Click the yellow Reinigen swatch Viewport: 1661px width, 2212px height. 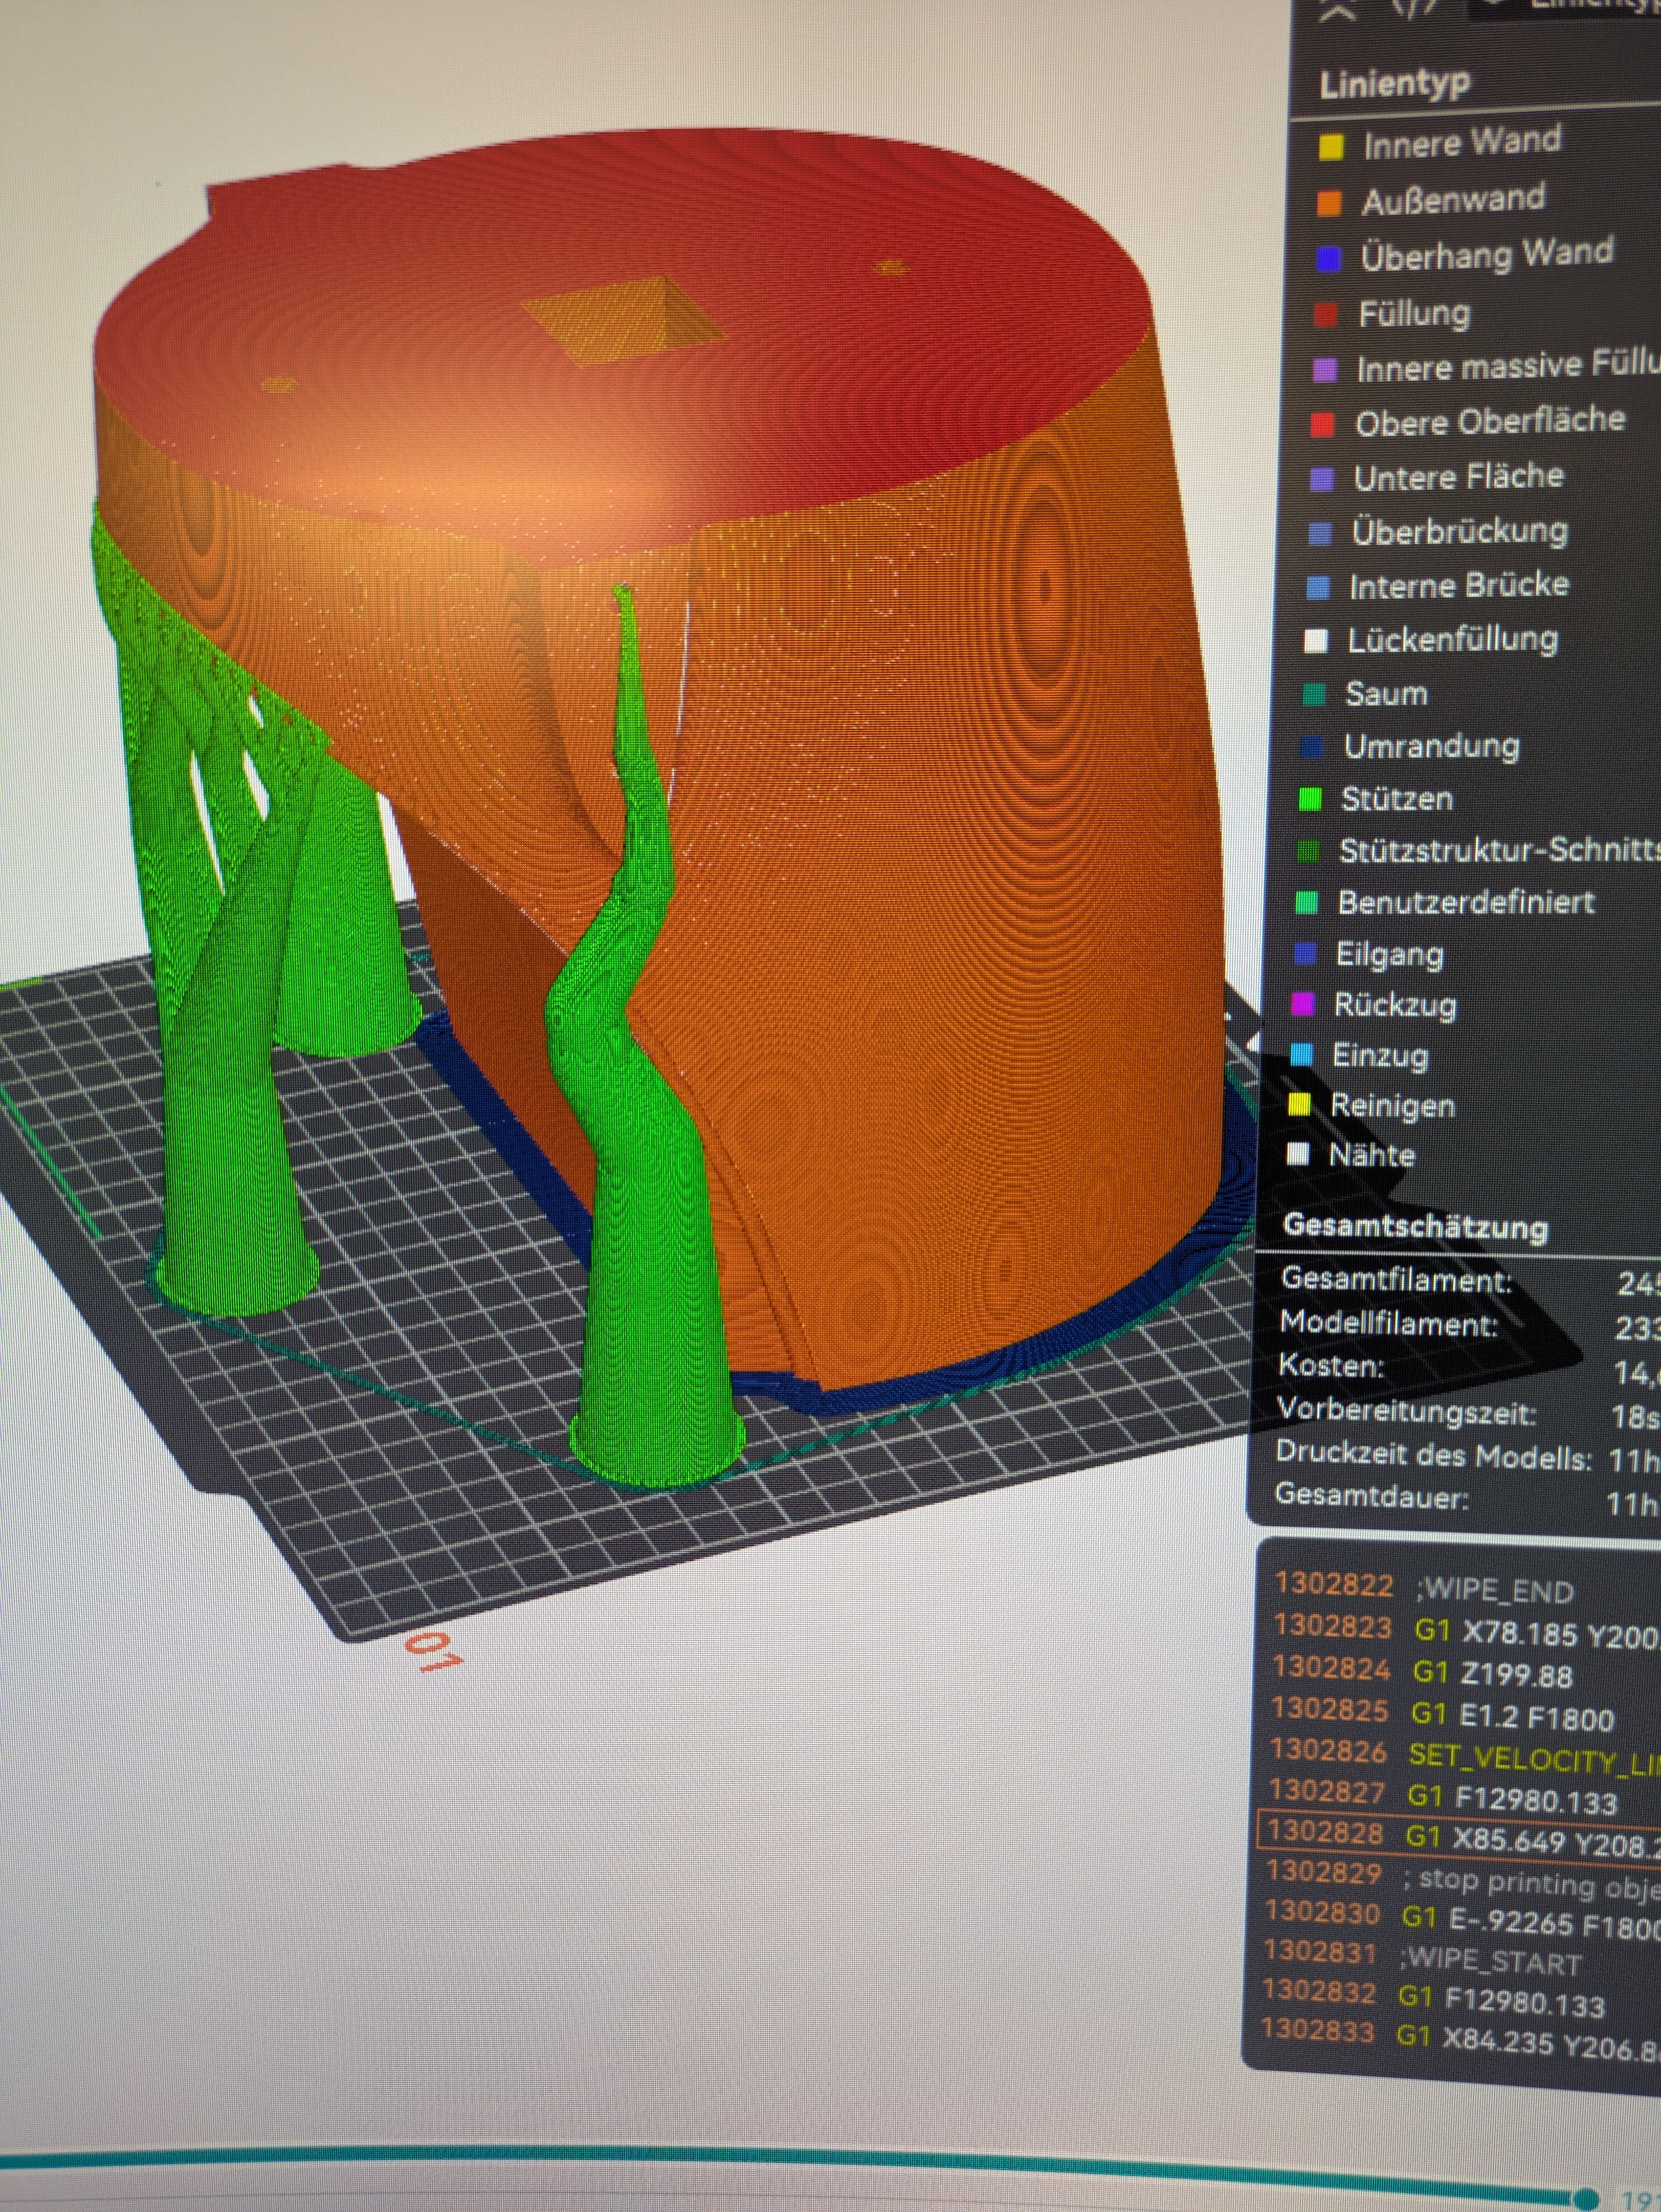point(1299,1105)
